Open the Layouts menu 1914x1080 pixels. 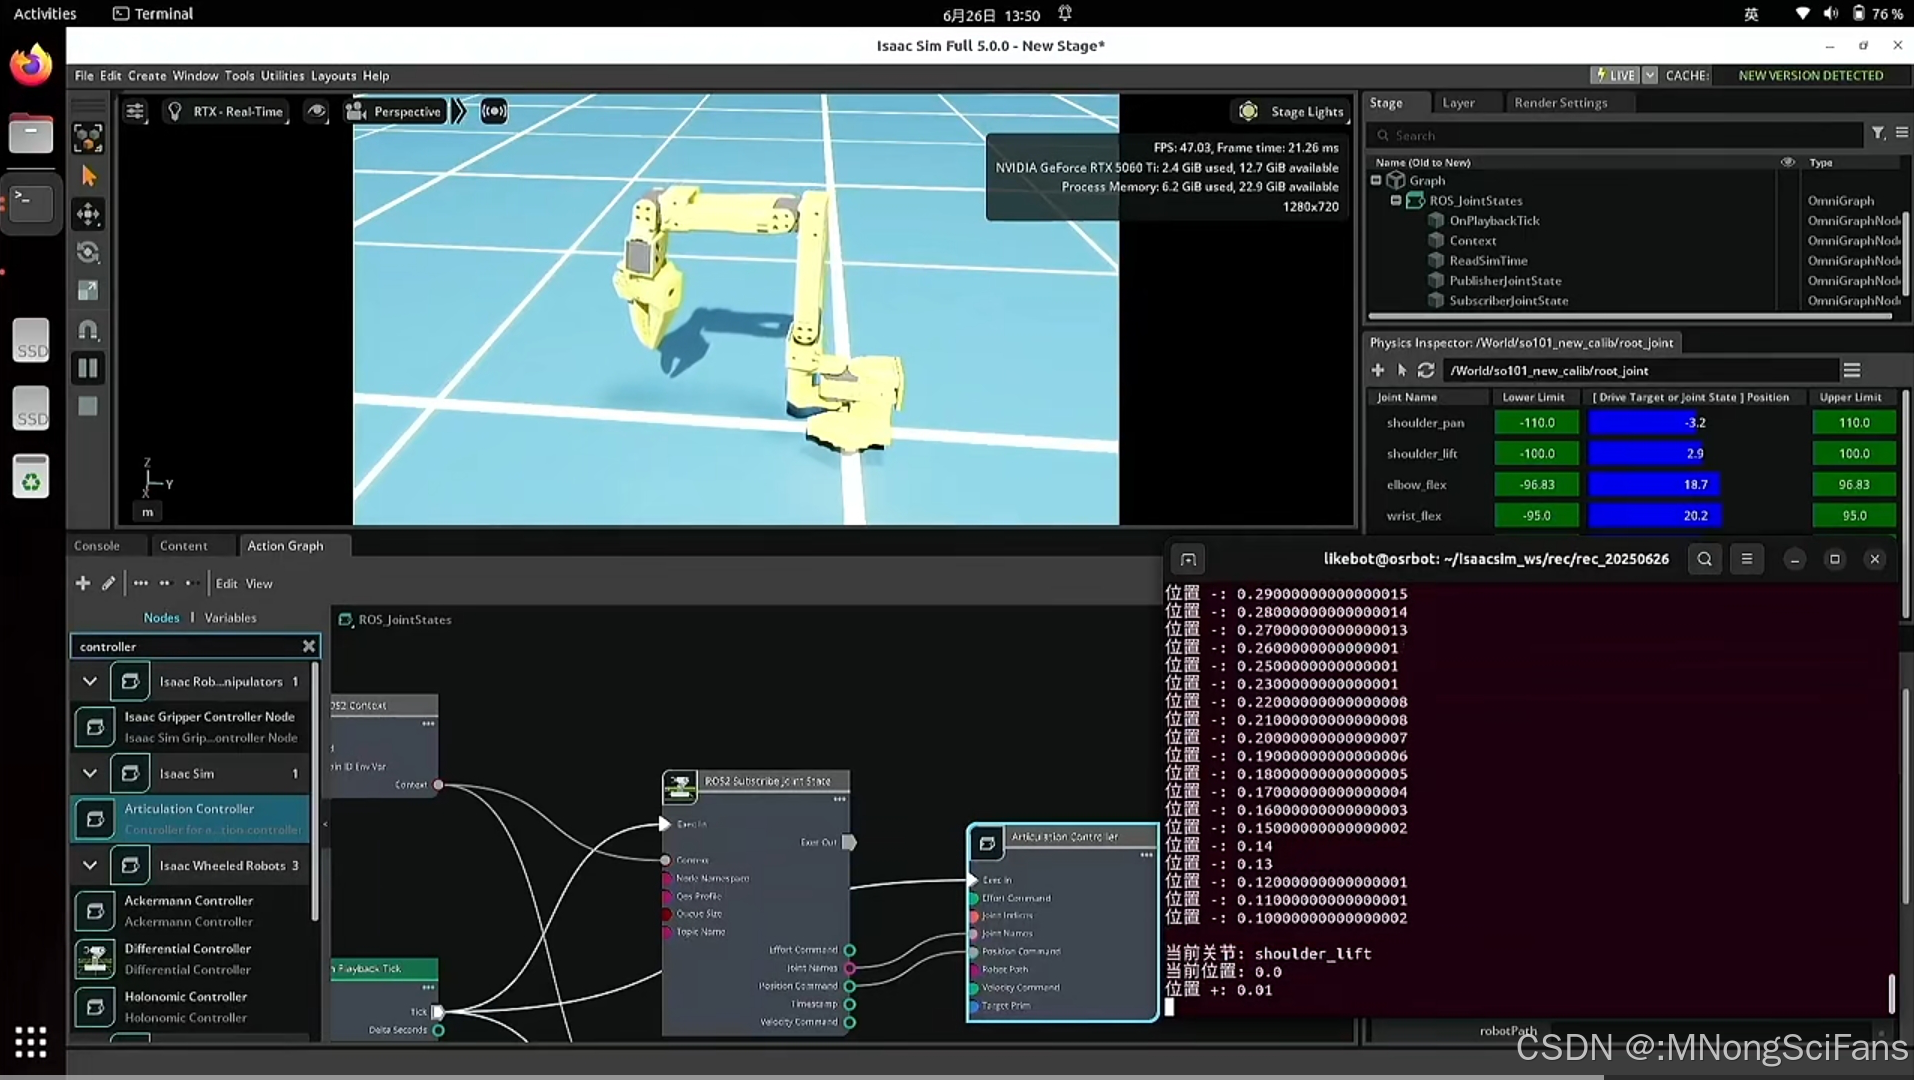click(x=333, y=76)
